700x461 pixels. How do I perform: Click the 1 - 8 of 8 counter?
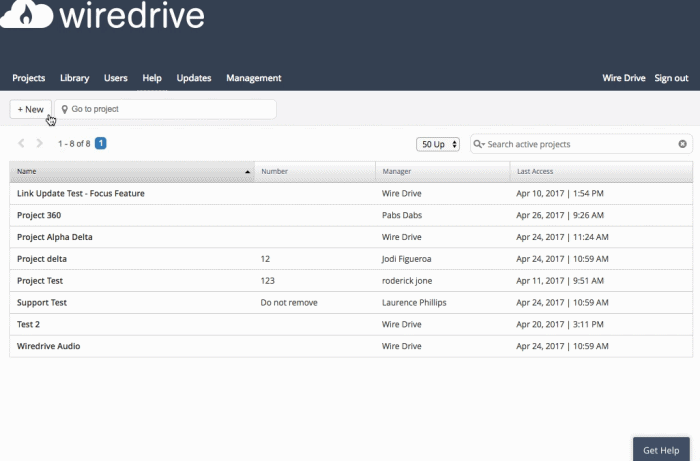pyautogui.click(x=74, y=144)
